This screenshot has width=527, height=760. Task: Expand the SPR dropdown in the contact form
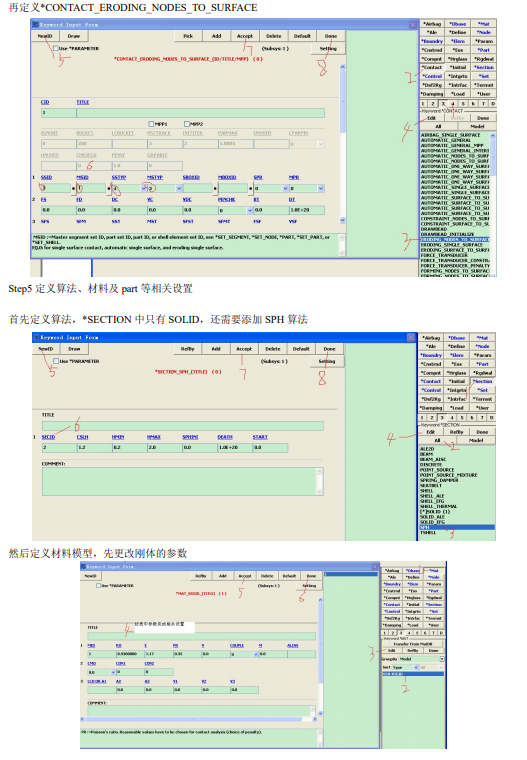(x=285, y=188)
